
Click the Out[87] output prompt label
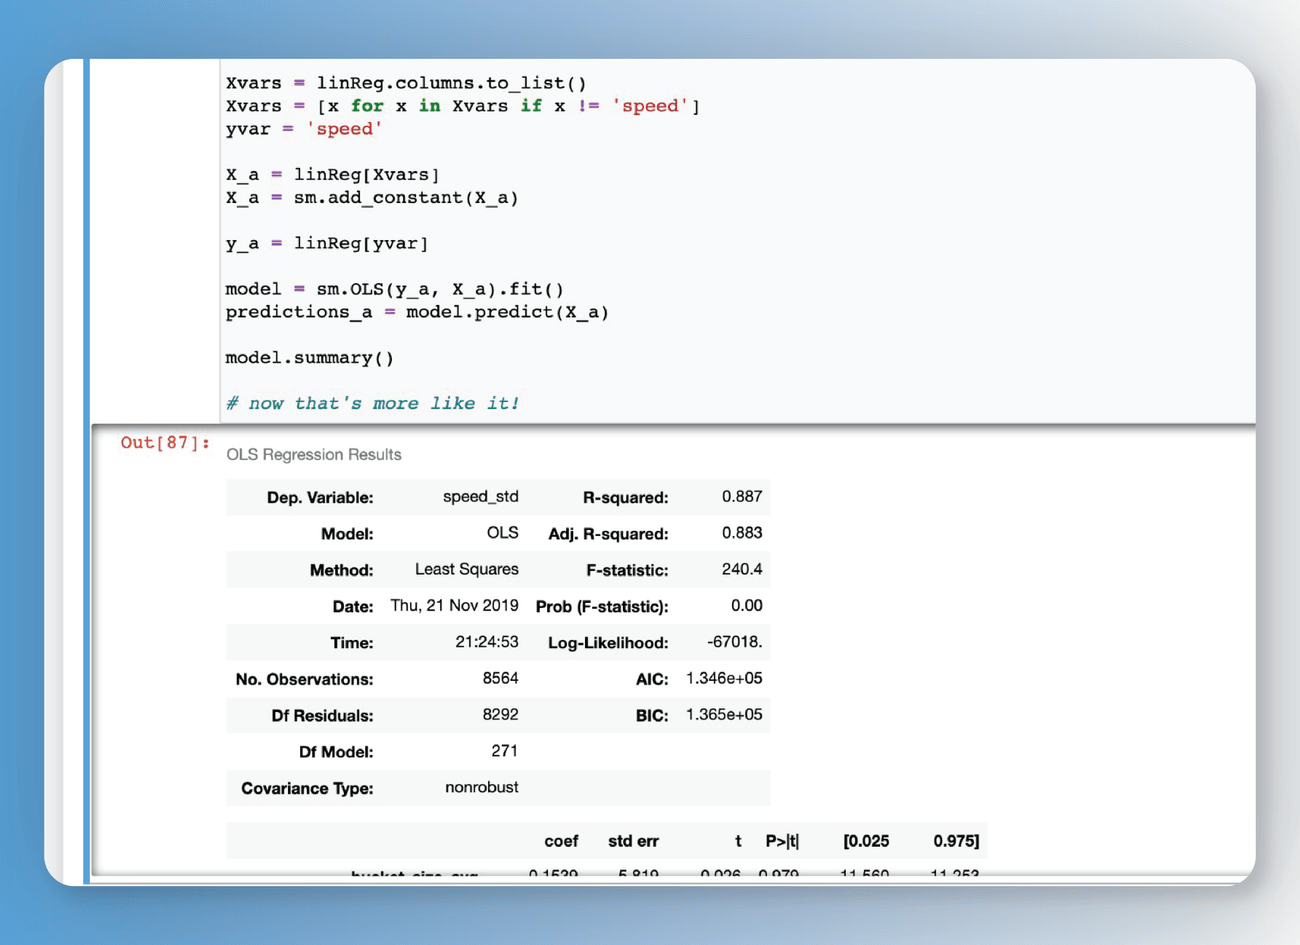pos(165,442)
